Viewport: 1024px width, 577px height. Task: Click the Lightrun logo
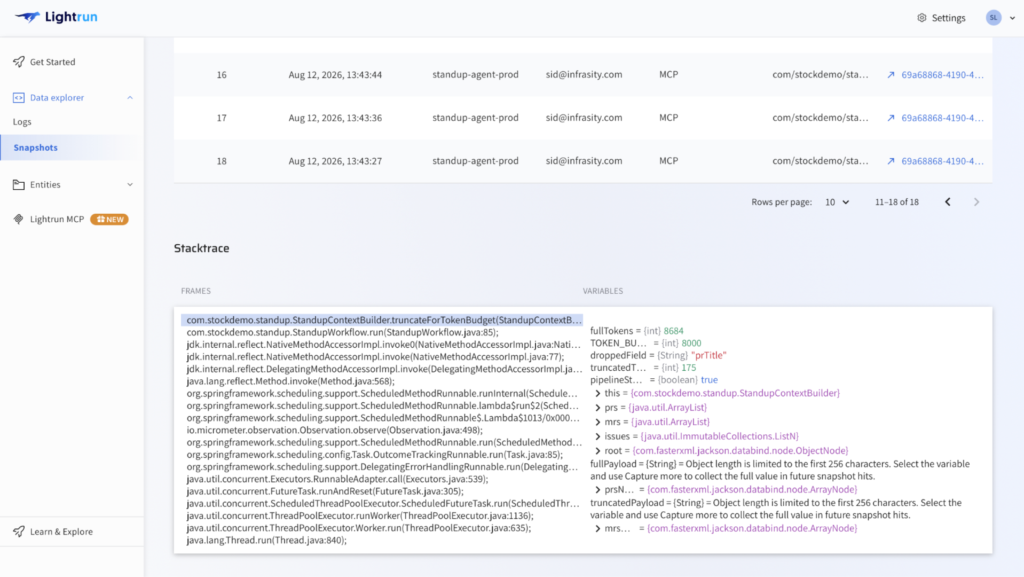(x=56, y=17)
